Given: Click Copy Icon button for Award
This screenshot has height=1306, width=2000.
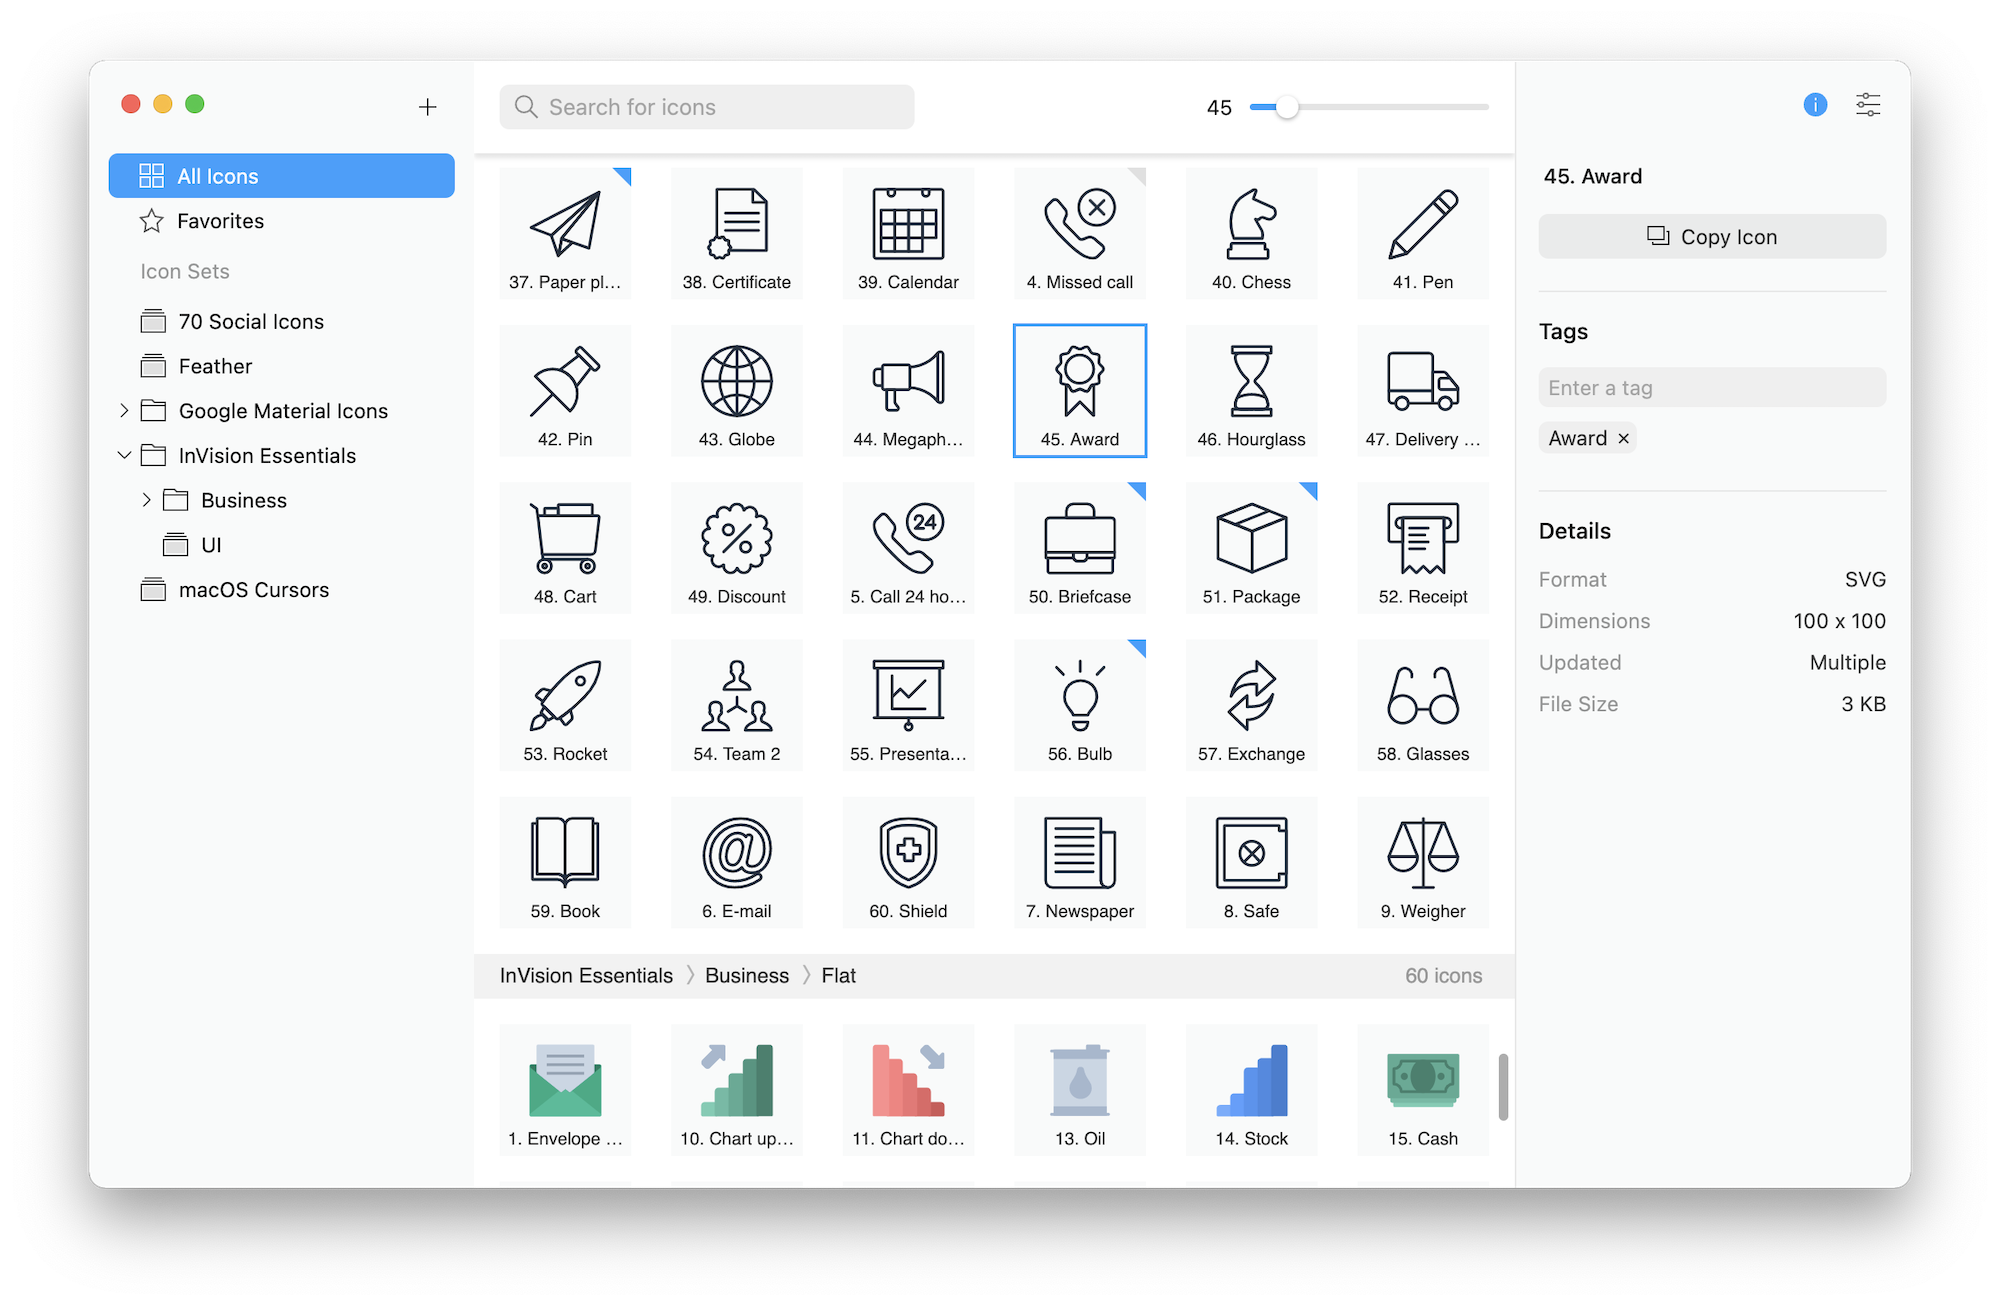Looking at the screenshot, I should click(x=1713, y=236).
